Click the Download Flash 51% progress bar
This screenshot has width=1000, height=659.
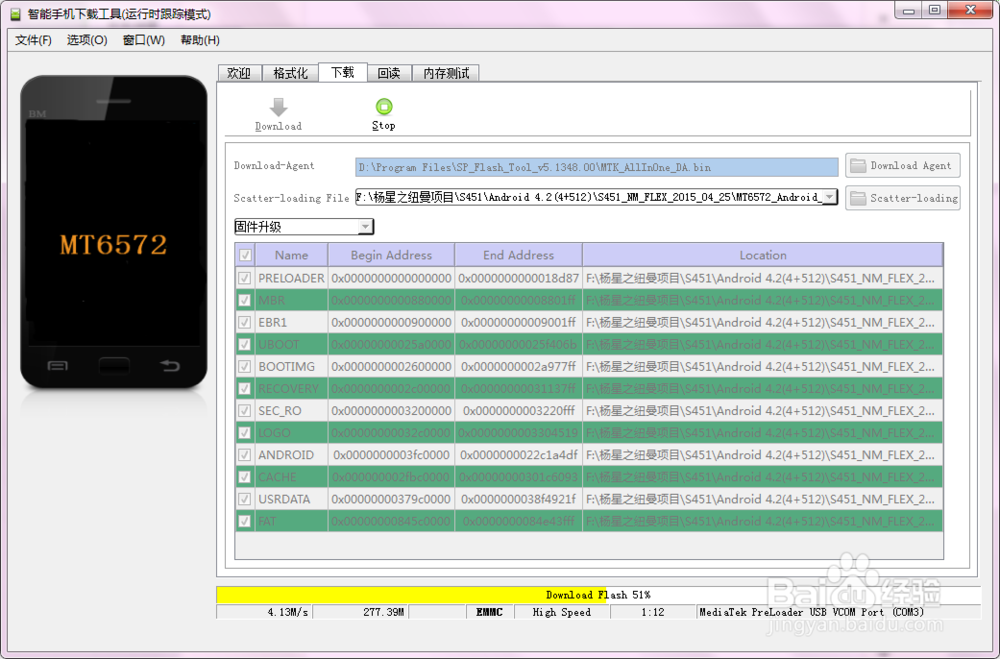click(598, 595)
